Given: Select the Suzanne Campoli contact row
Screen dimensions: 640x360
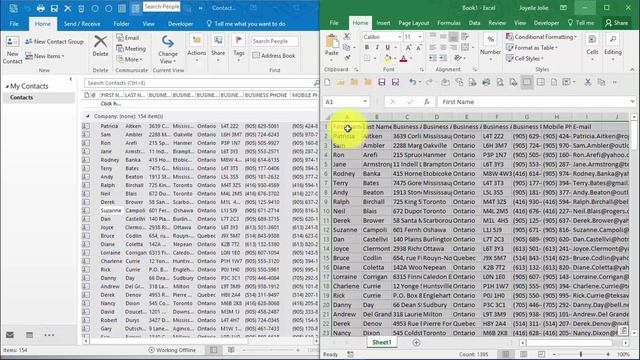Looking at the screenshot, I should [200, 211].
